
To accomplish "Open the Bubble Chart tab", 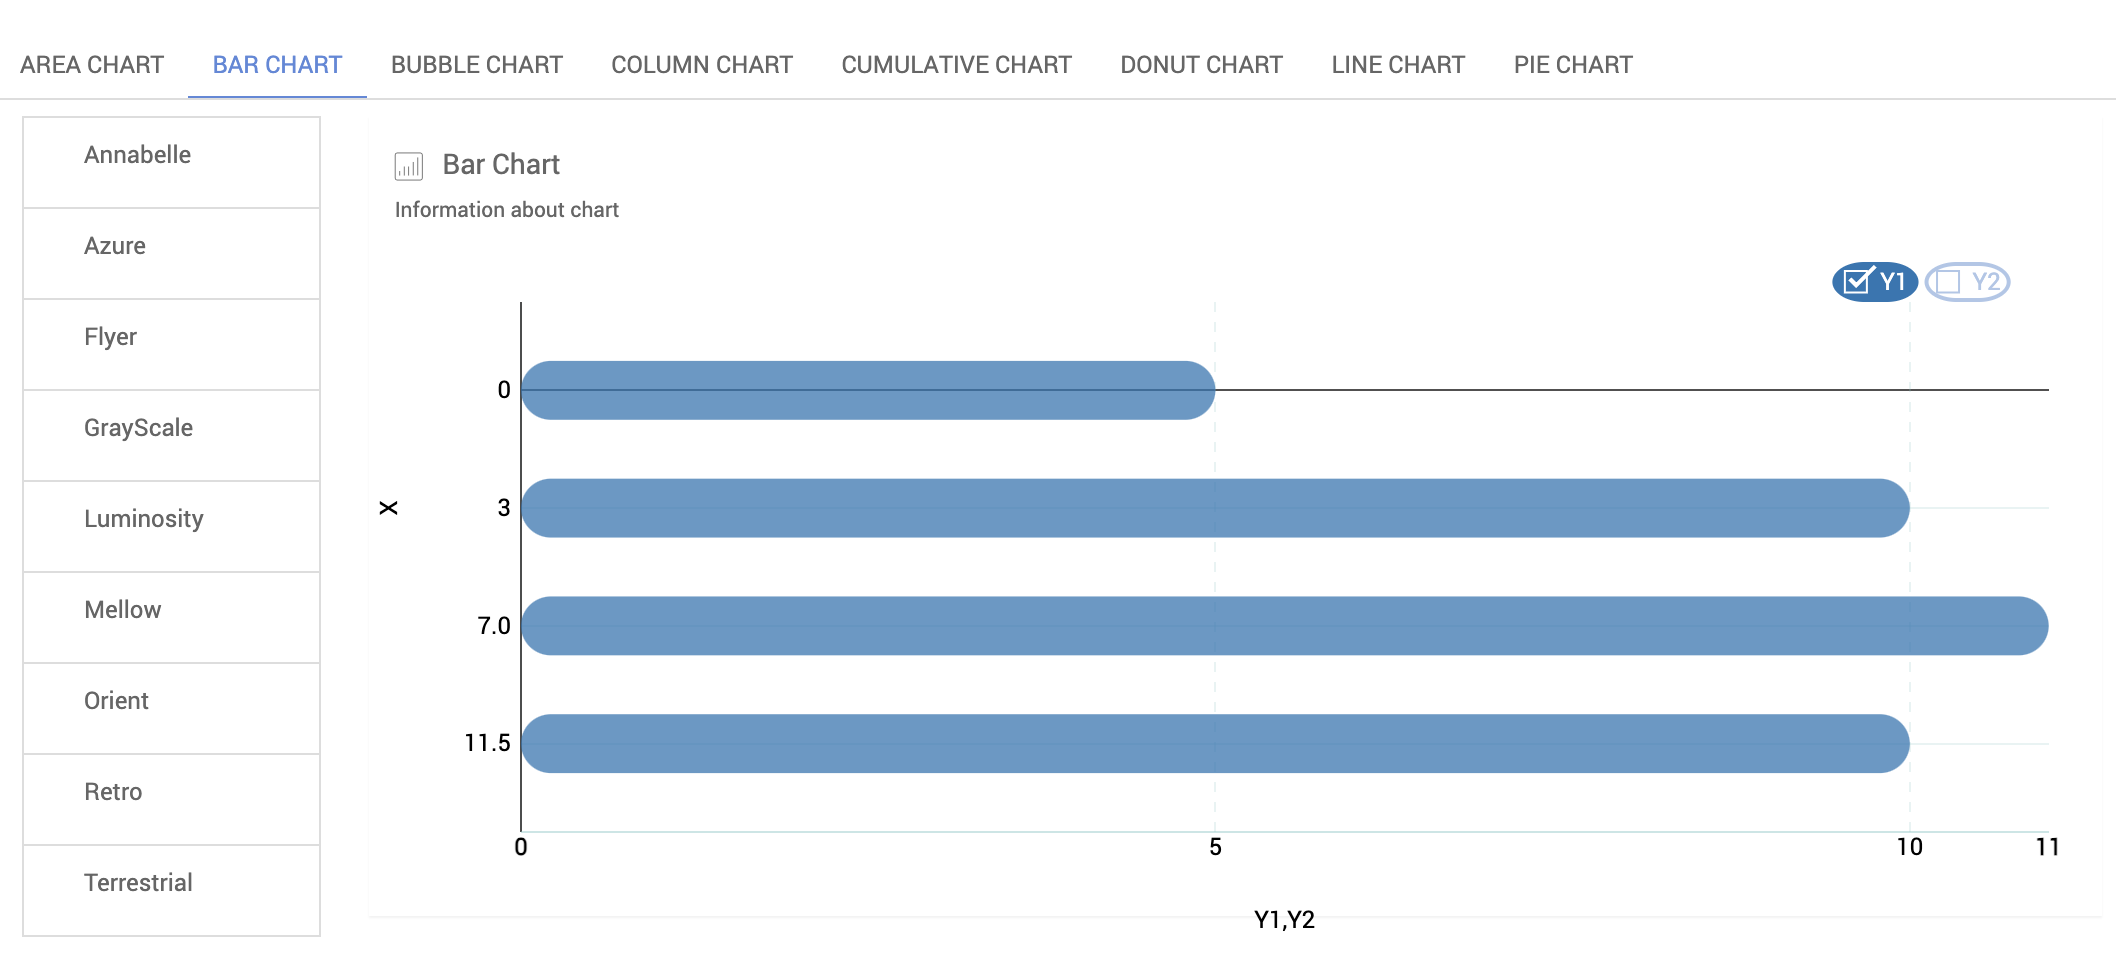I will [476, 65].
